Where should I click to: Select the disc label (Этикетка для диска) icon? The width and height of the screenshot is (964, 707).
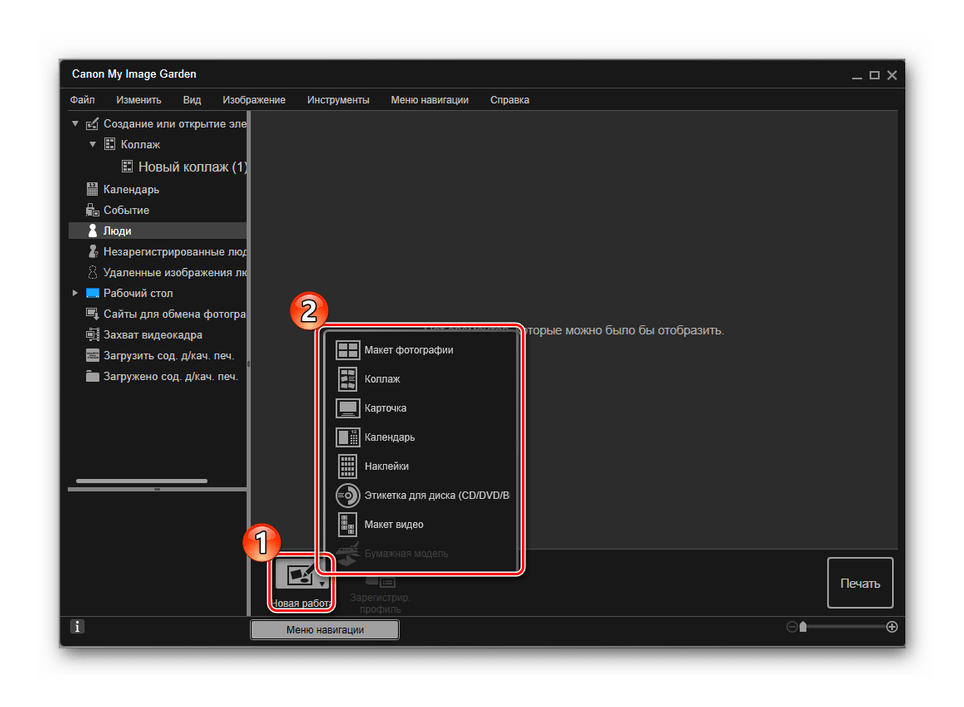(347, 495)
